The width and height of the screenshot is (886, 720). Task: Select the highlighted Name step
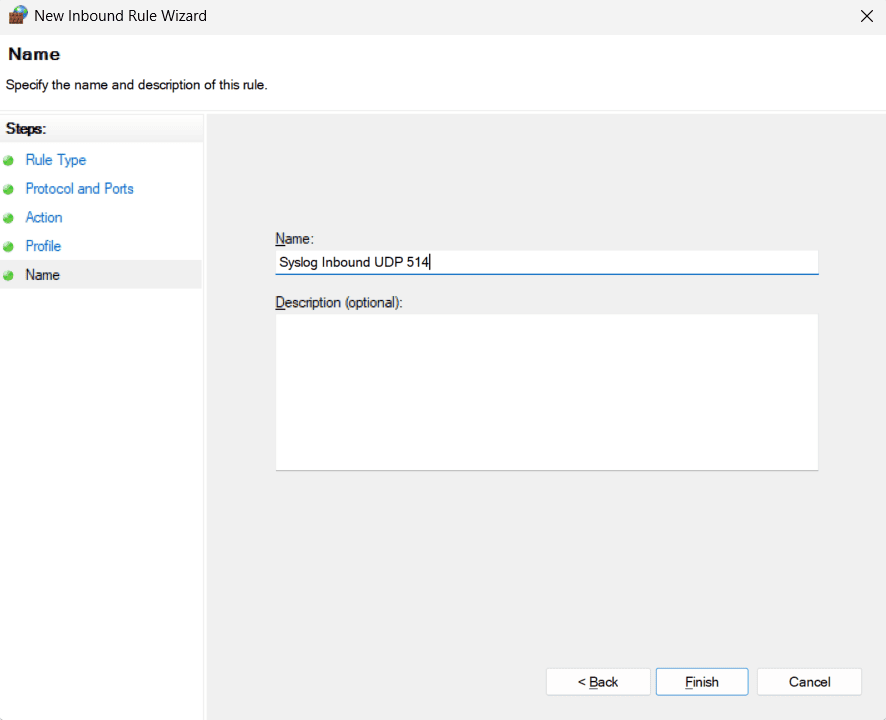point(42,275)
